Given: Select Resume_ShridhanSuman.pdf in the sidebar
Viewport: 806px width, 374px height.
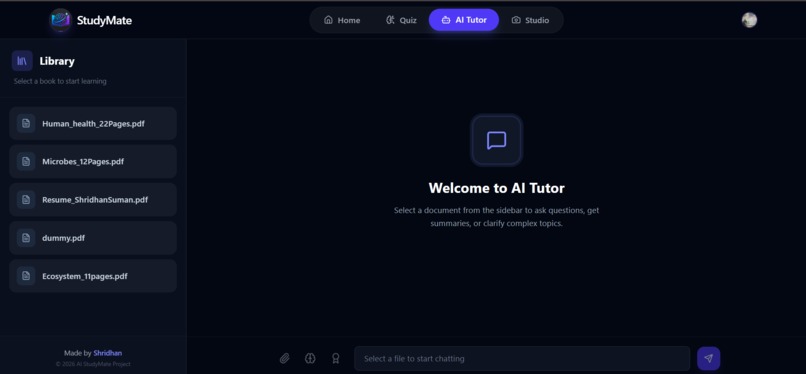Looking at the screenshot, I should click(93, 200).
